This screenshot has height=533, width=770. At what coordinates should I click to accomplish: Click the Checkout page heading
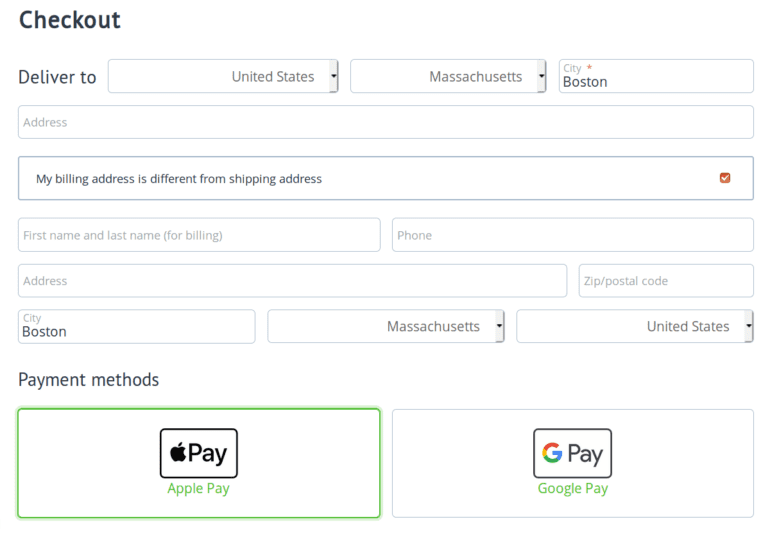pos(69,19)
